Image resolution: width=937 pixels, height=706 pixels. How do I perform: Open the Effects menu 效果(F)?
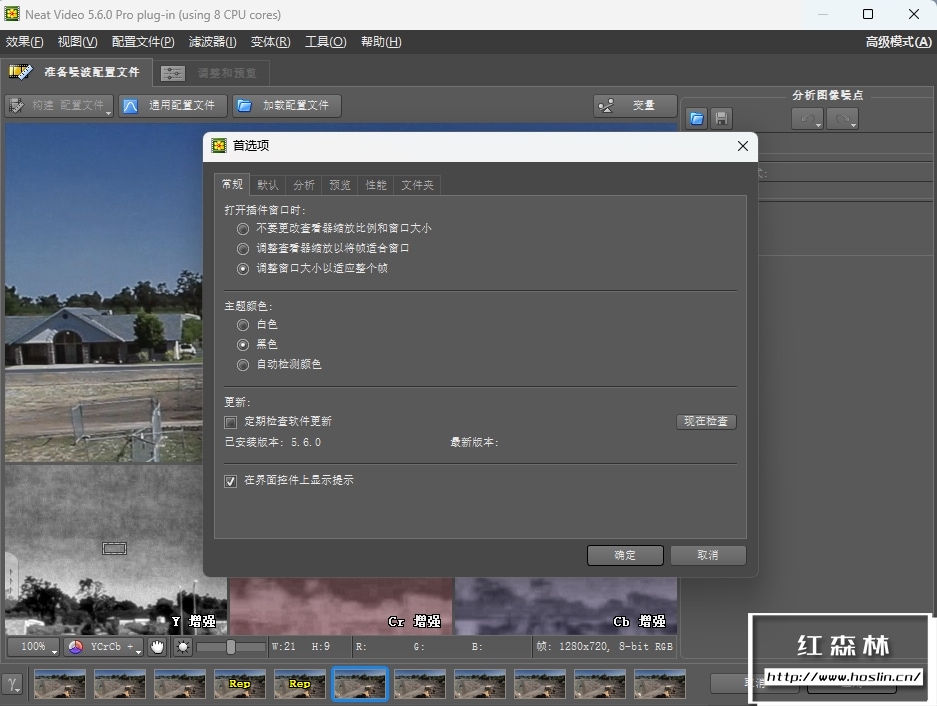pos(25,42)
